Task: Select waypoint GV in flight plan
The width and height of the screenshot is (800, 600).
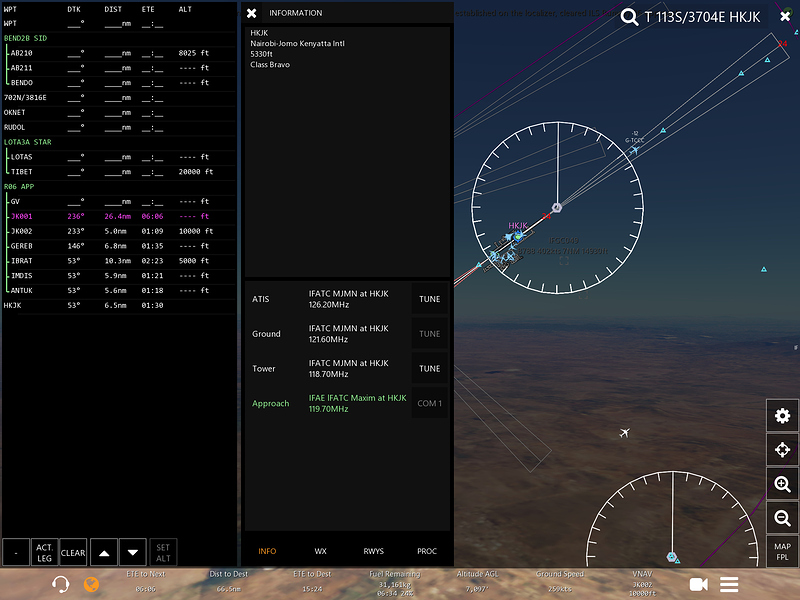Action: click(119, 202)
